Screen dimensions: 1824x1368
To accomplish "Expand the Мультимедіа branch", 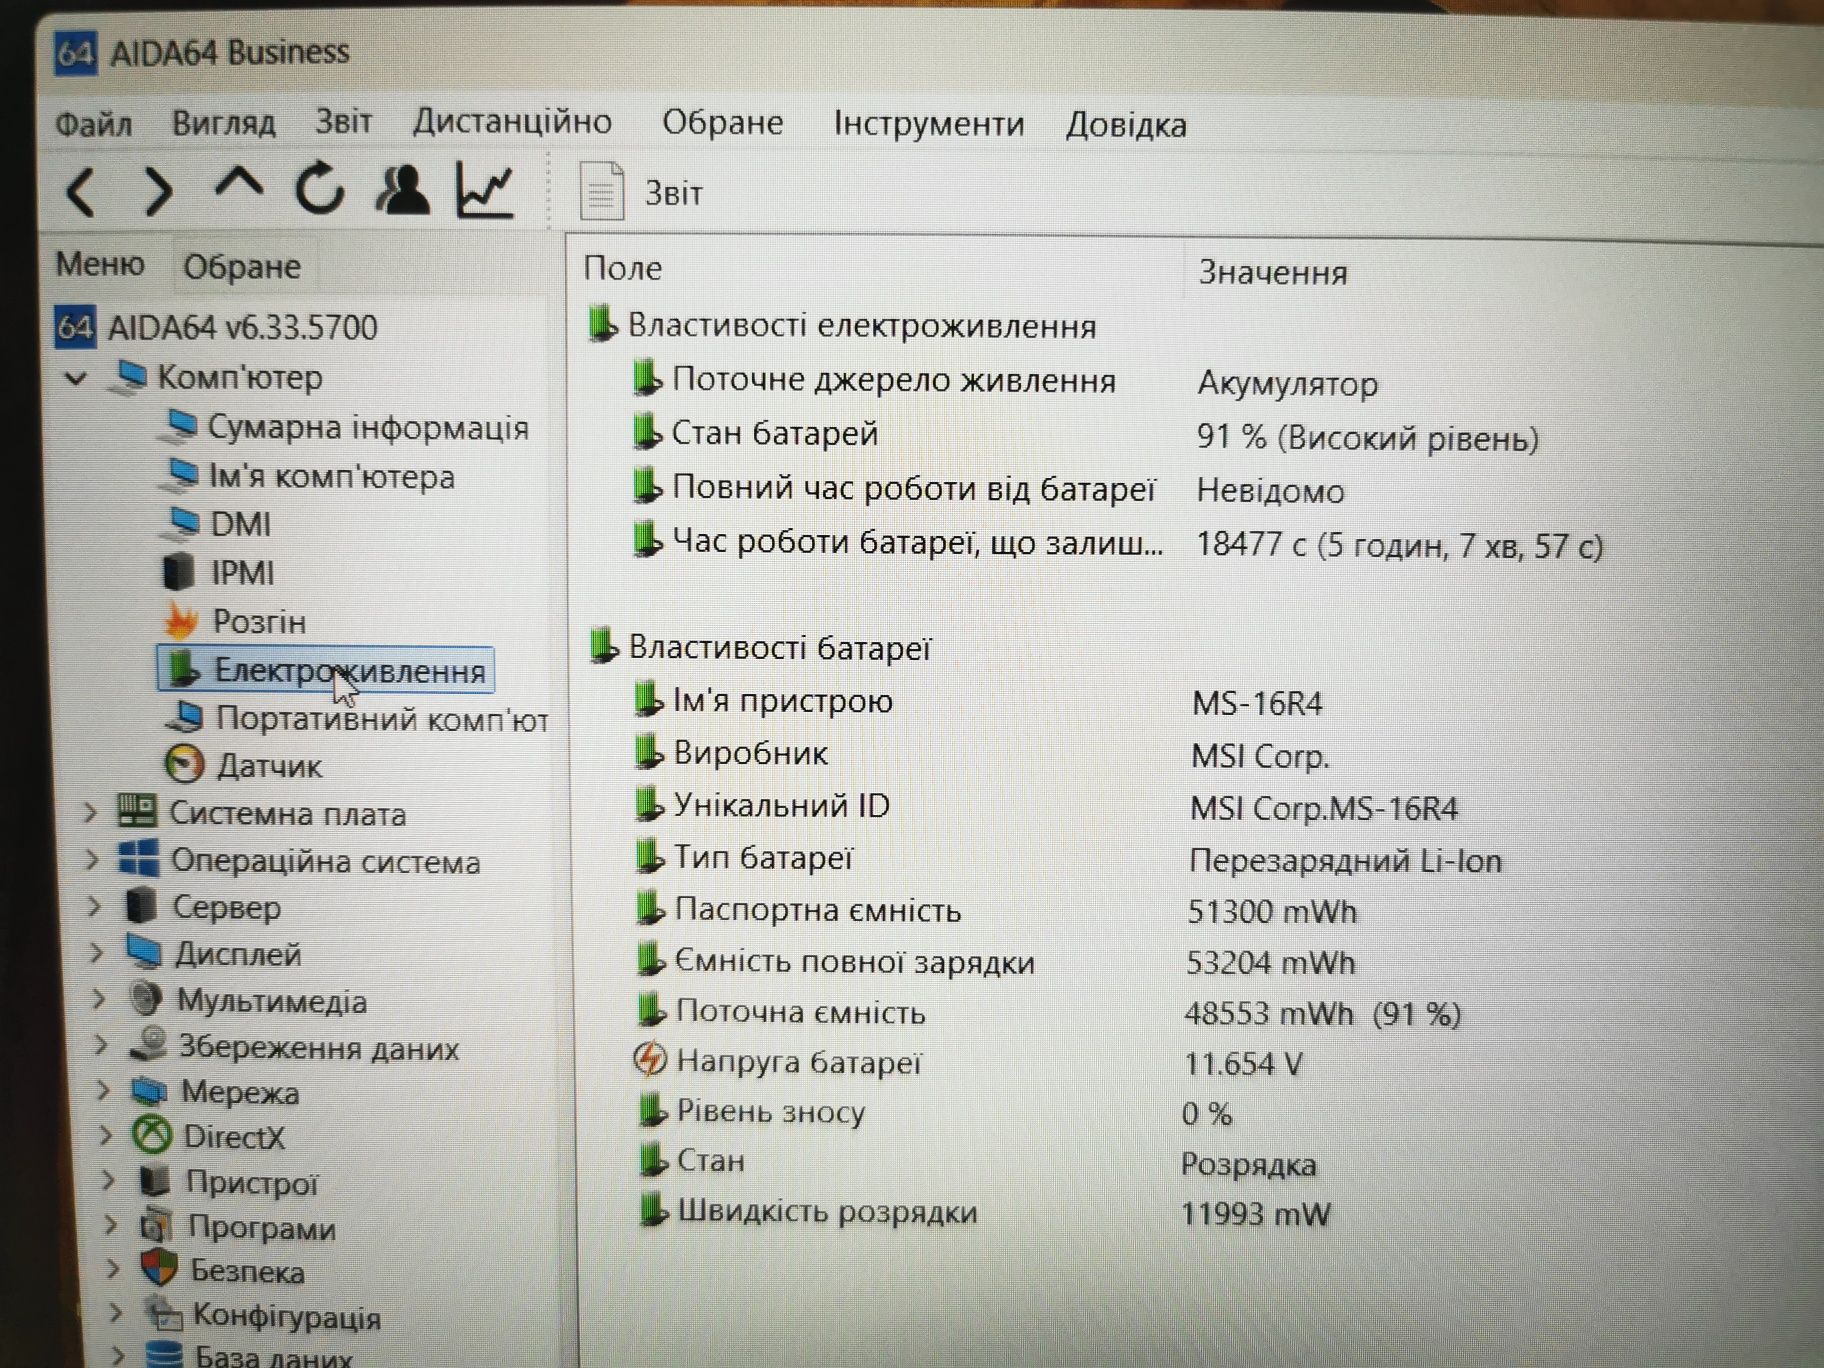I will (99, 1000).
